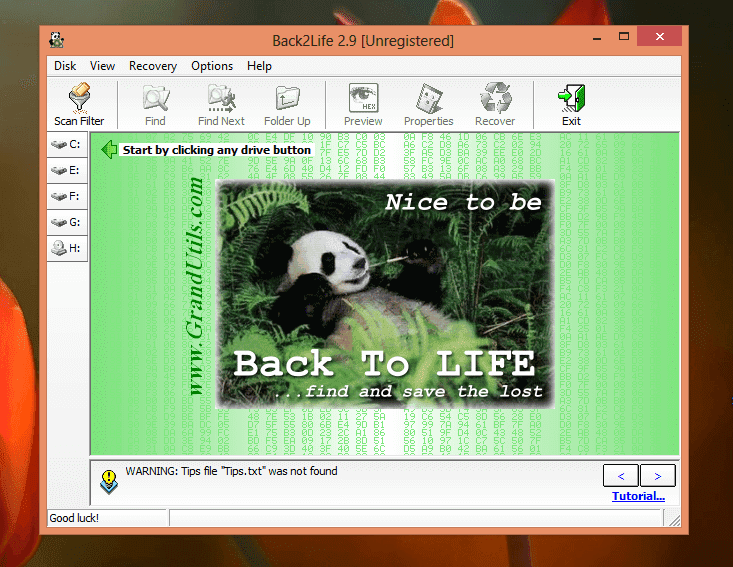Click 'Start by clicking any drive button' text
This screenshot has height=567, width=733.
point(217,150)
